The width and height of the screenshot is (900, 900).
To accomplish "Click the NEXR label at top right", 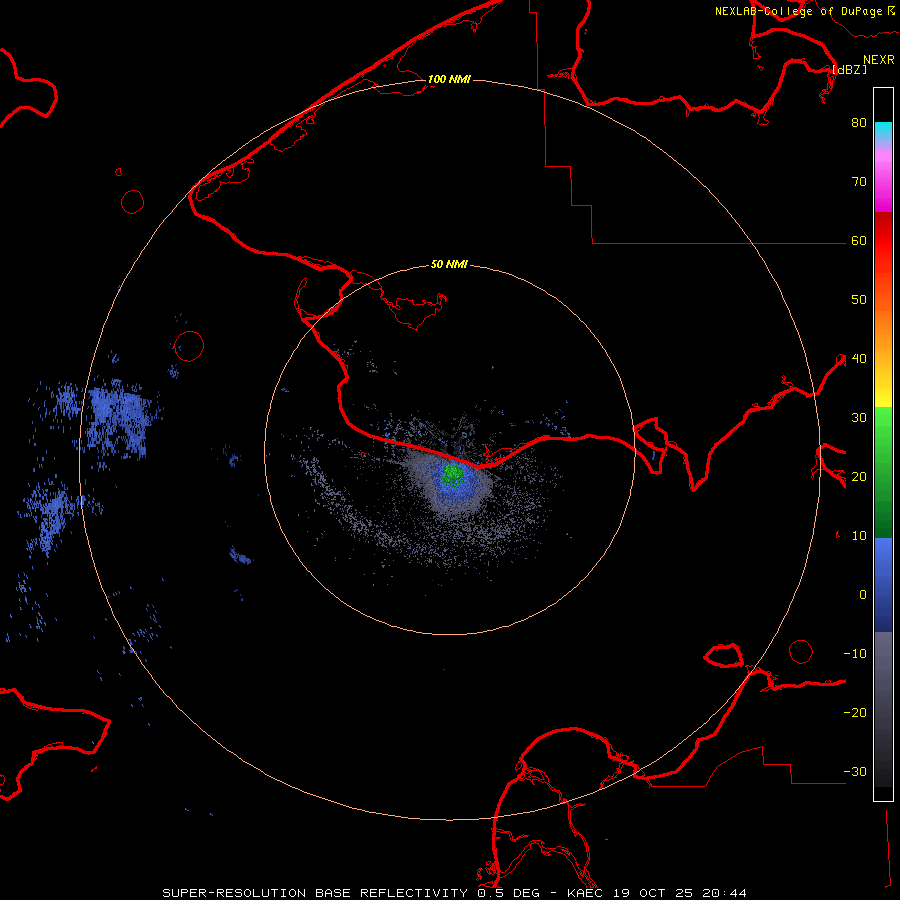I will pyautogui.click(x=879, y=60).
